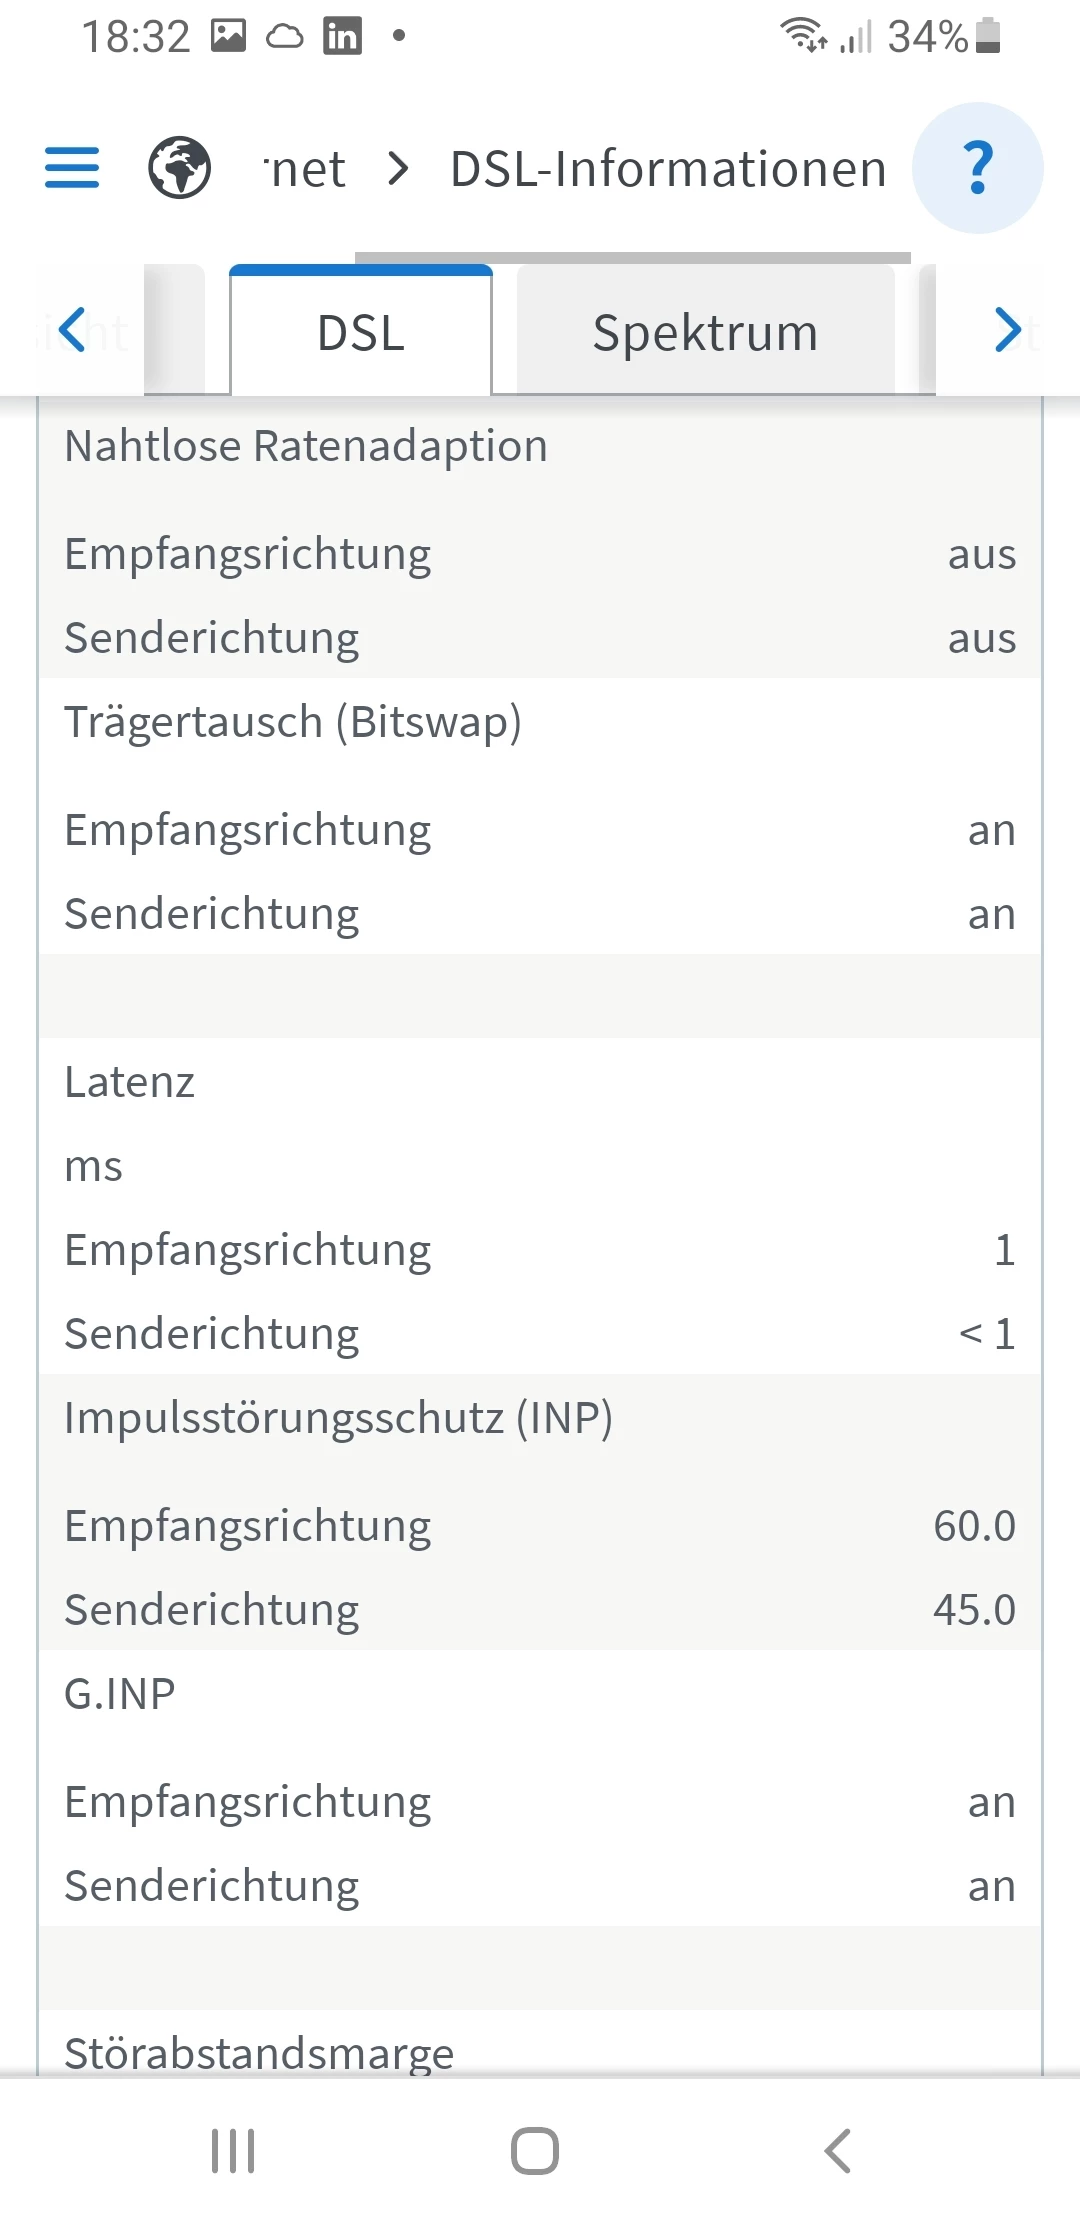Tap the LinkedIn notification icon in status bar
This screenshot has width=1080, height=2220.
342,37
